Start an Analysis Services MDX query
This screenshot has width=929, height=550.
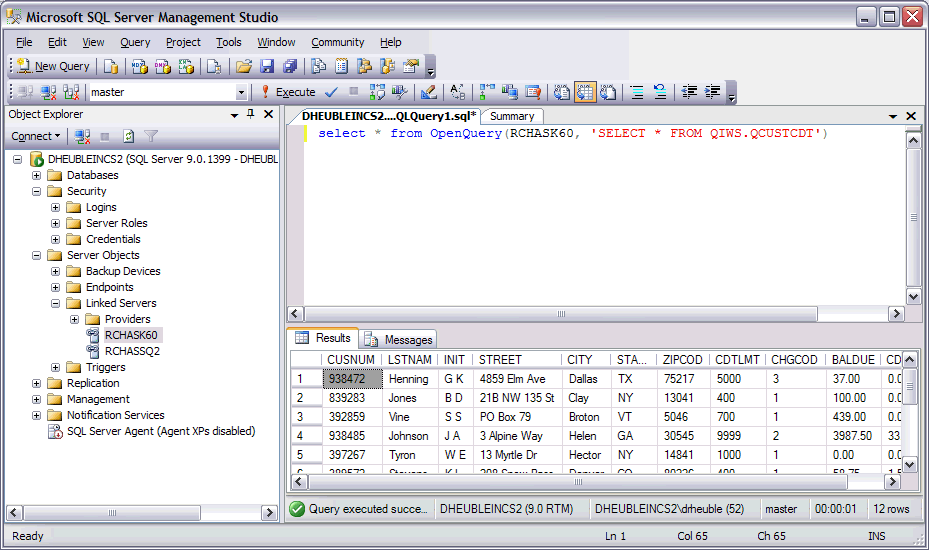tap(140, 66)
